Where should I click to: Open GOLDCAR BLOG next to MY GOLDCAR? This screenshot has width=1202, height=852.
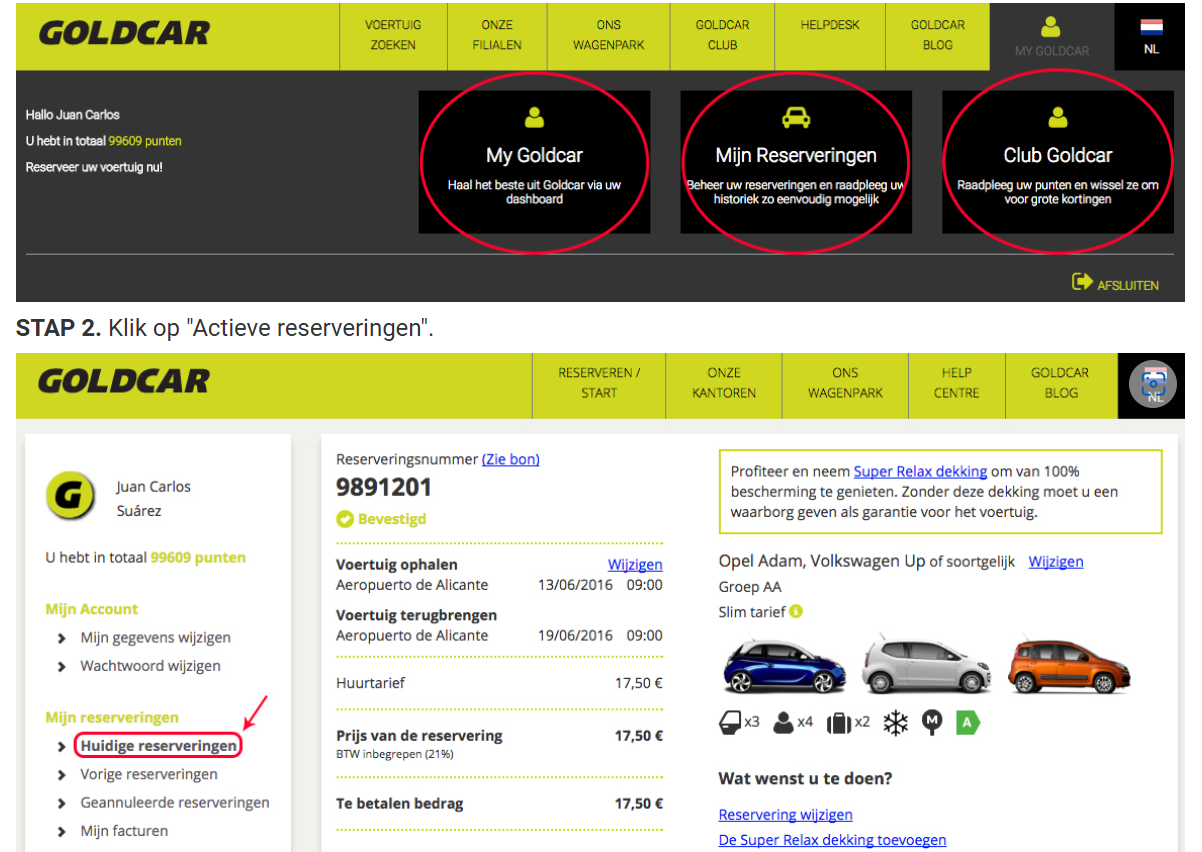coord(938,35)
